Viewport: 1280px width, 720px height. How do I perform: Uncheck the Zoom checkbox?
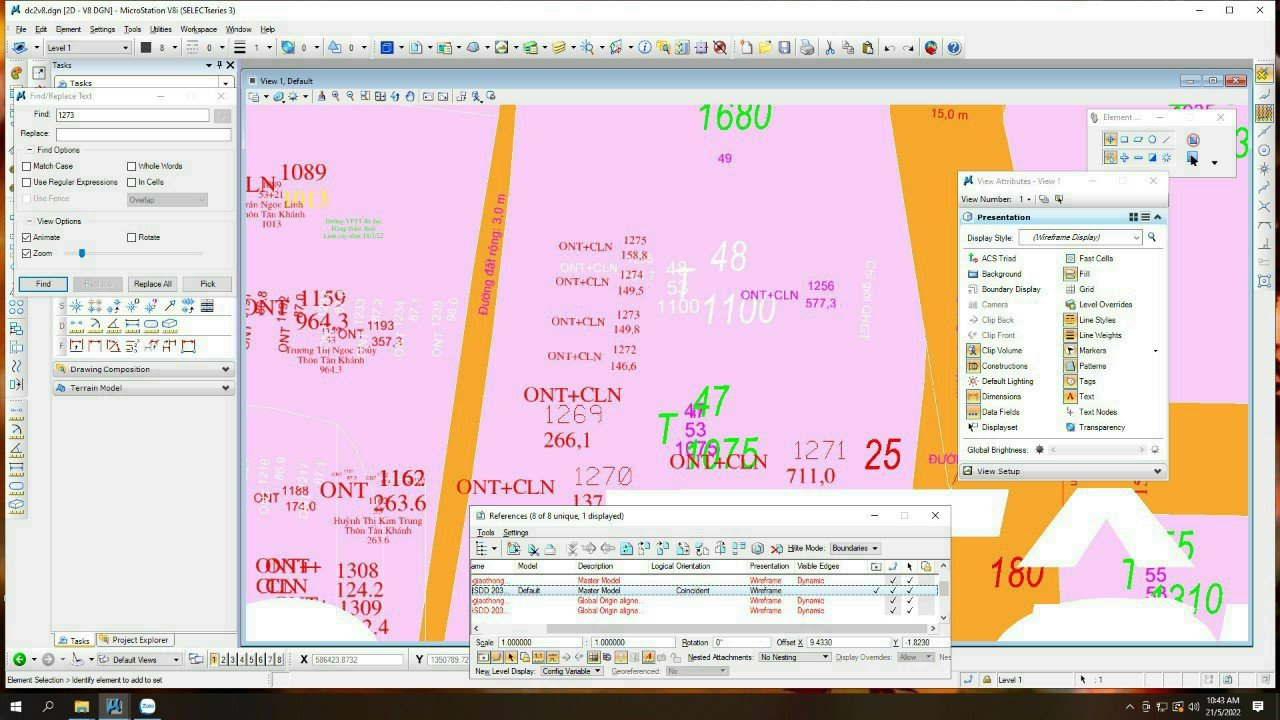tap(27, 253)
